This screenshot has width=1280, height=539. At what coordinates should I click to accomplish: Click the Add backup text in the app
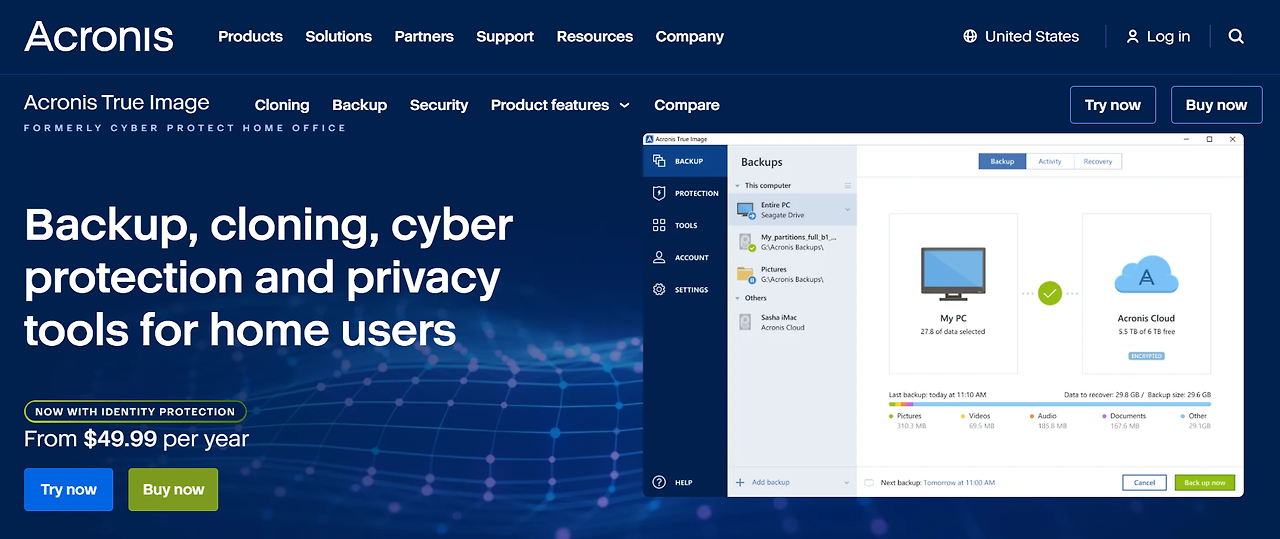(771, 482)
